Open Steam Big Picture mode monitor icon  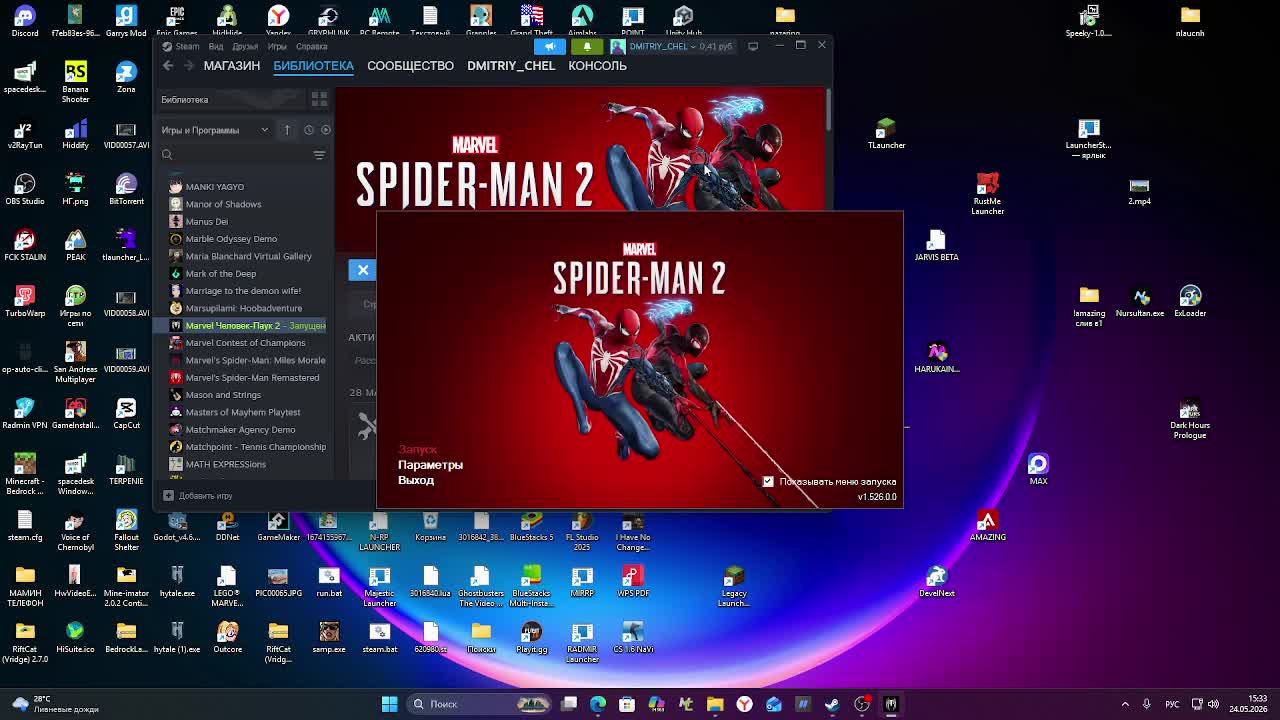click(x=753, y=46)
